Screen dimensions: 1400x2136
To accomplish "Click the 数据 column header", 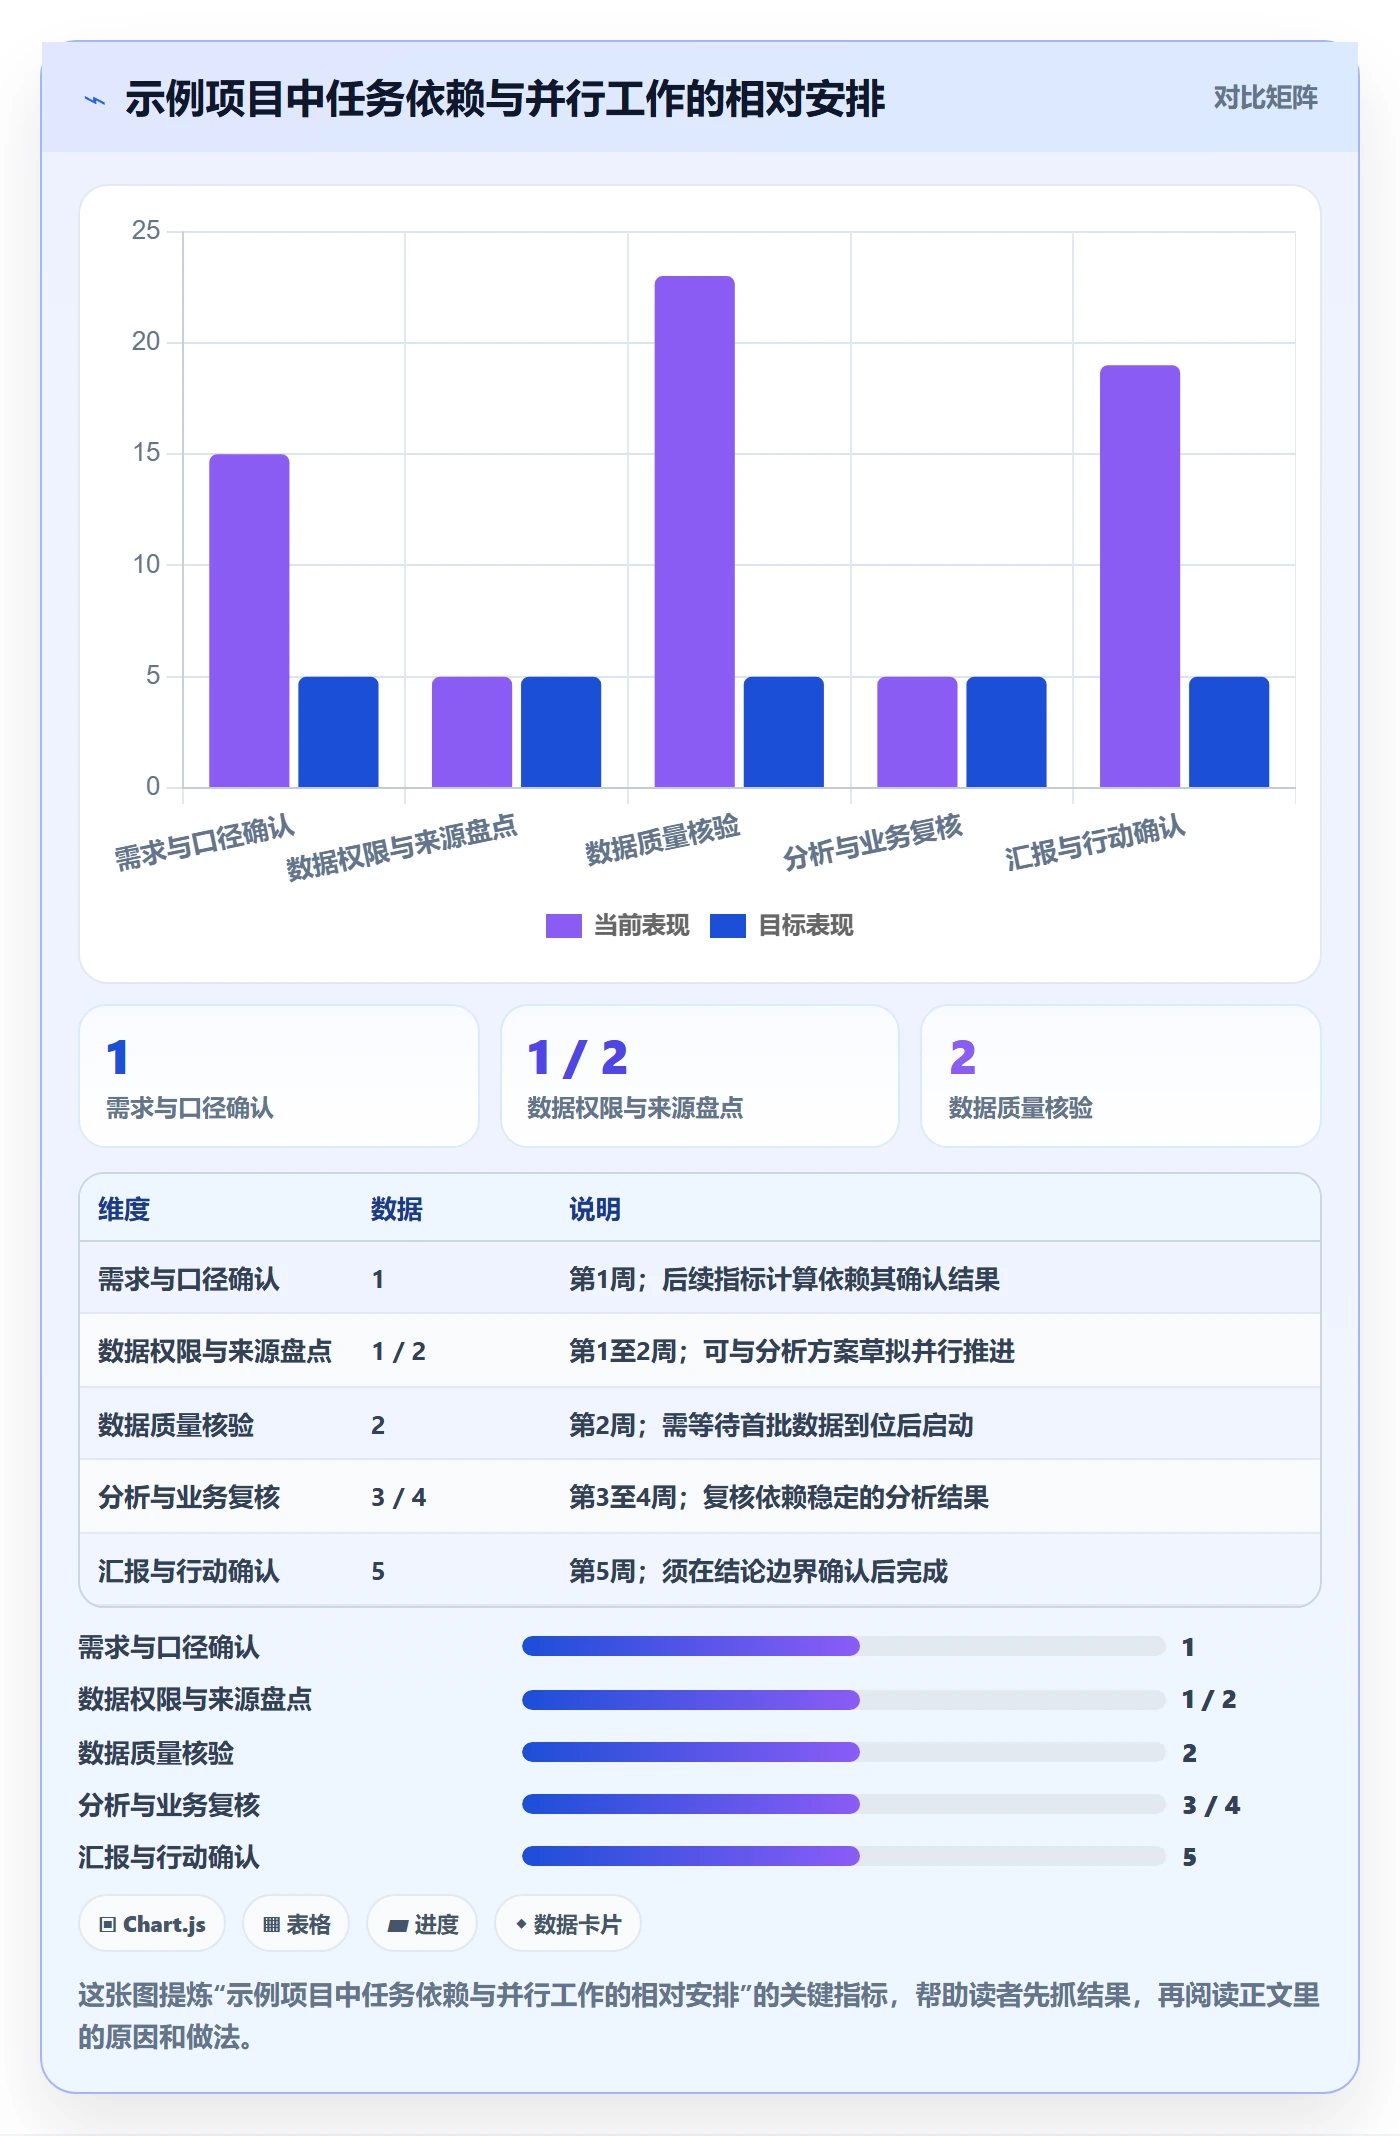I will [x=397, y=1209].
